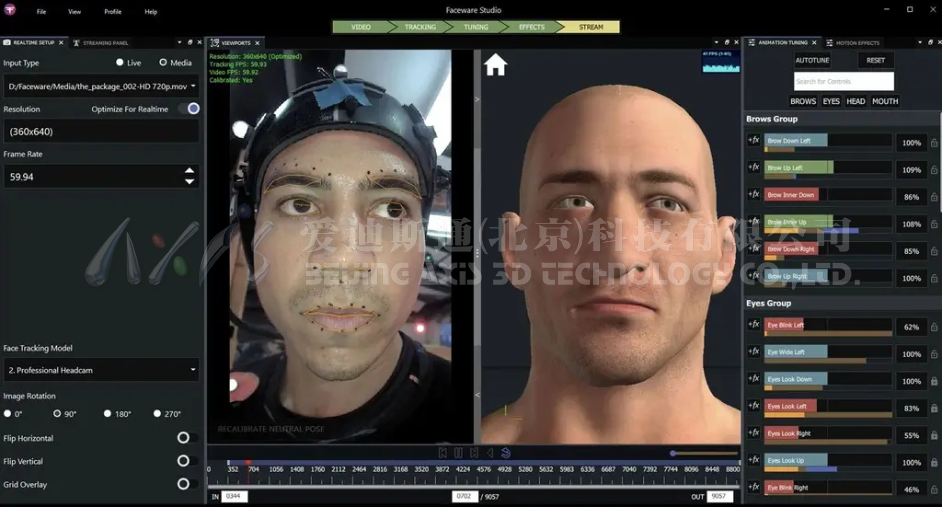Image resolution: width=942 pixels, height=507 pixels.
Task: Toggle Optimize For Realtime switch
Action: tap(189, 109)
